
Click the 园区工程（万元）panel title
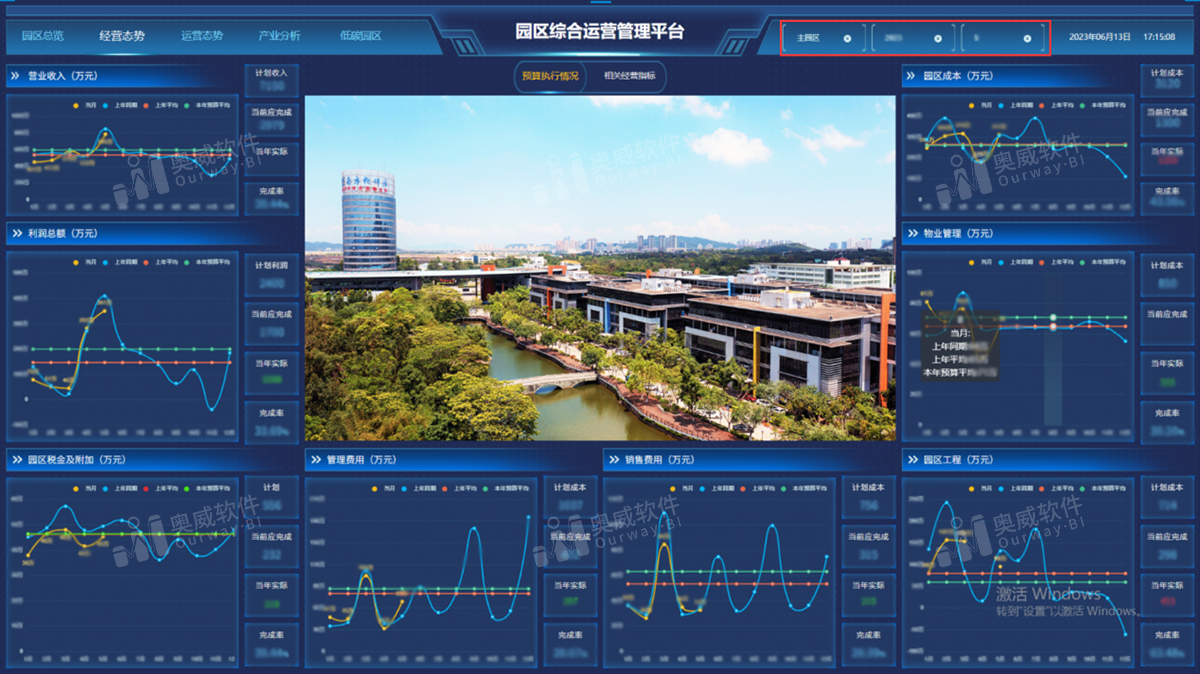coord(958,460)
